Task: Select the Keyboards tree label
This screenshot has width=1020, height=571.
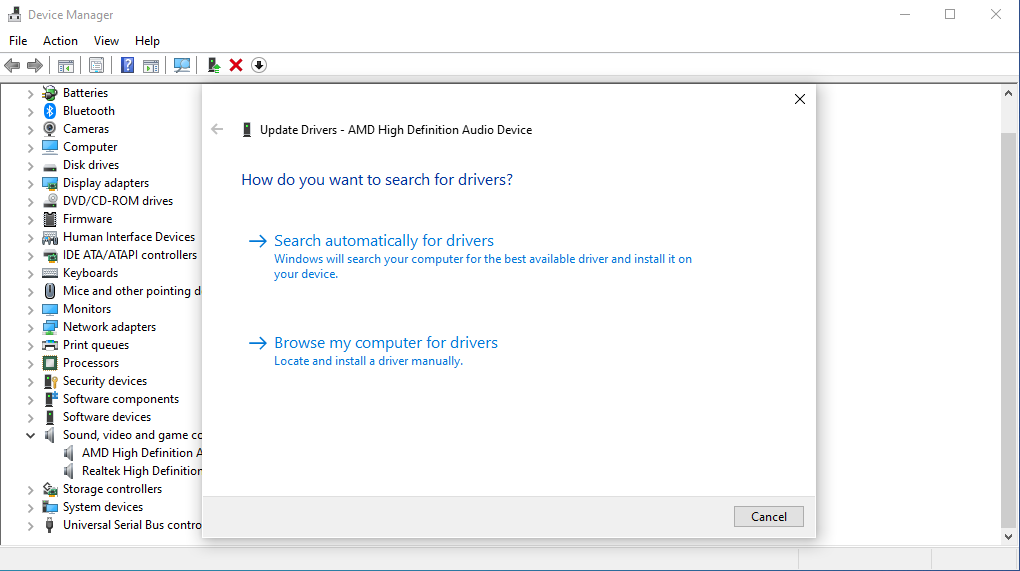Action: [90, 273]
